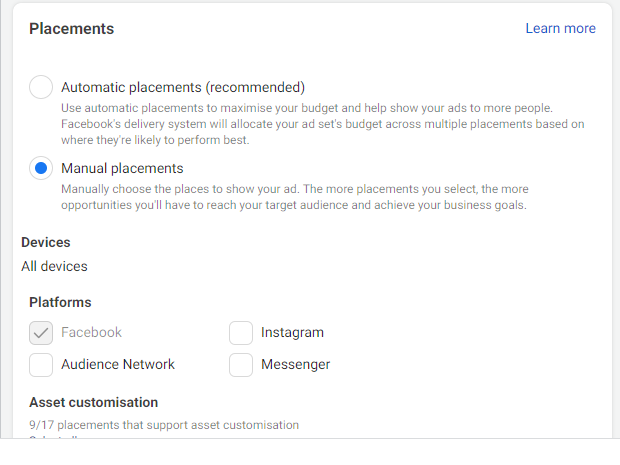Select Manual placements radio button
620x465 pixels.
pos(41,168)
